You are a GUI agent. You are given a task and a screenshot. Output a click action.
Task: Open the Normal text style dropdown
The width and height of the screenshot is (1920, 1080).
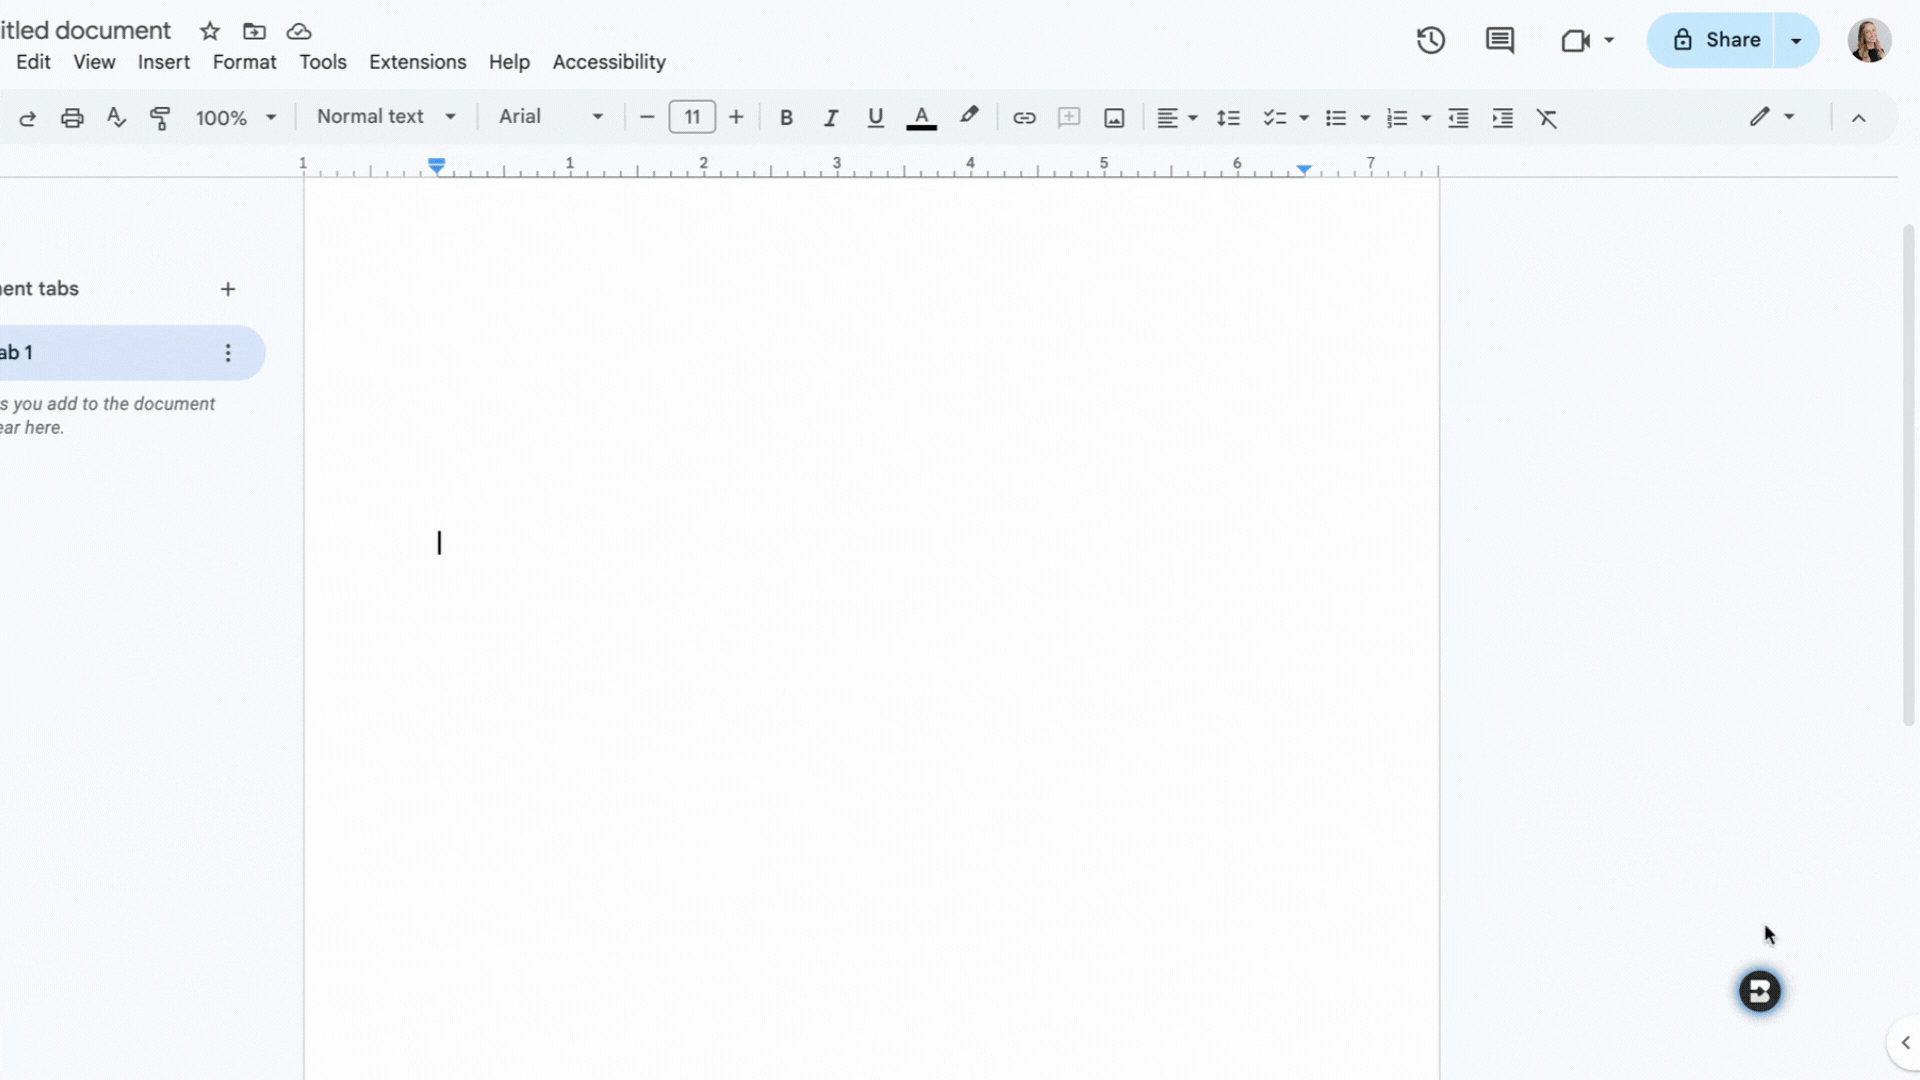click(x=386, y=117)
